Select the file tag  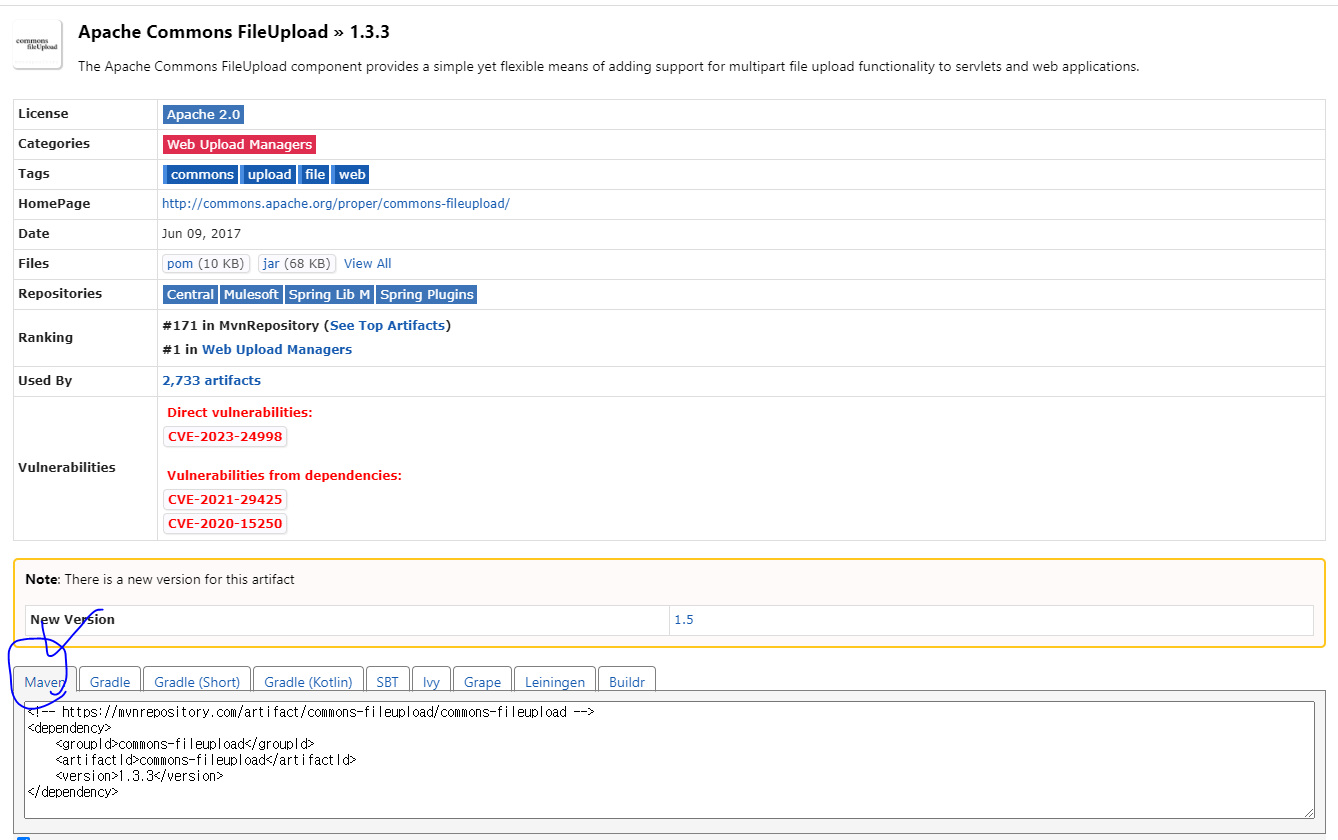click(315, 174)
